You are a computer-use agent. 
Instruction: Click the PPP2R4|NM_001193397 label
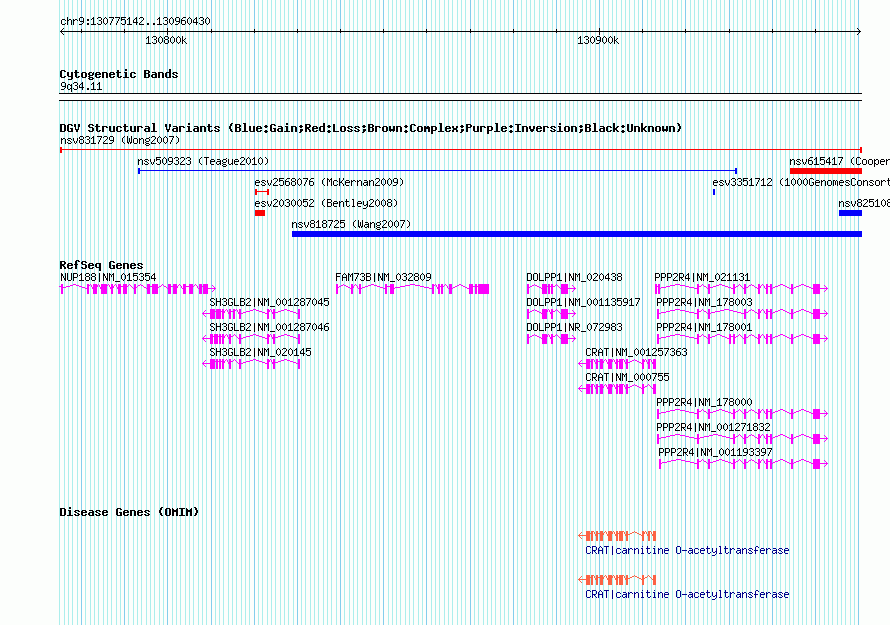point(715,452)
